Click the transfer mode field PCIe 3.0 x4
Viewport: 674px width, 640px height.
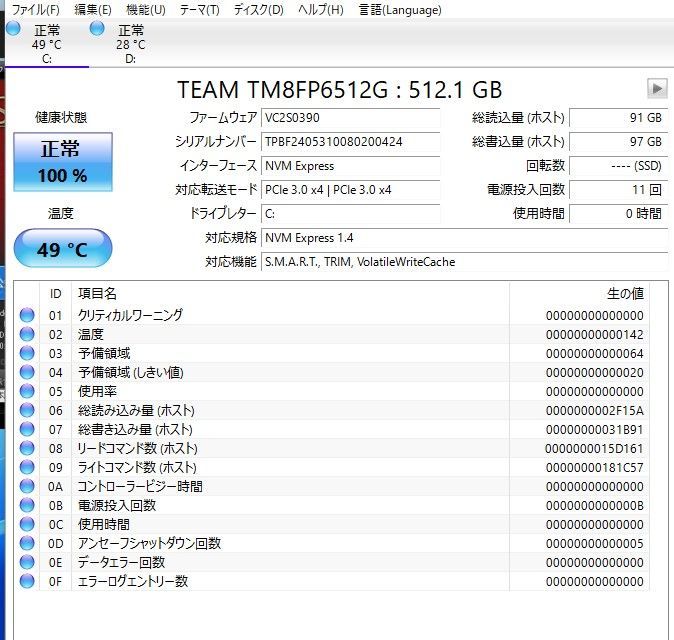(350, 190)
